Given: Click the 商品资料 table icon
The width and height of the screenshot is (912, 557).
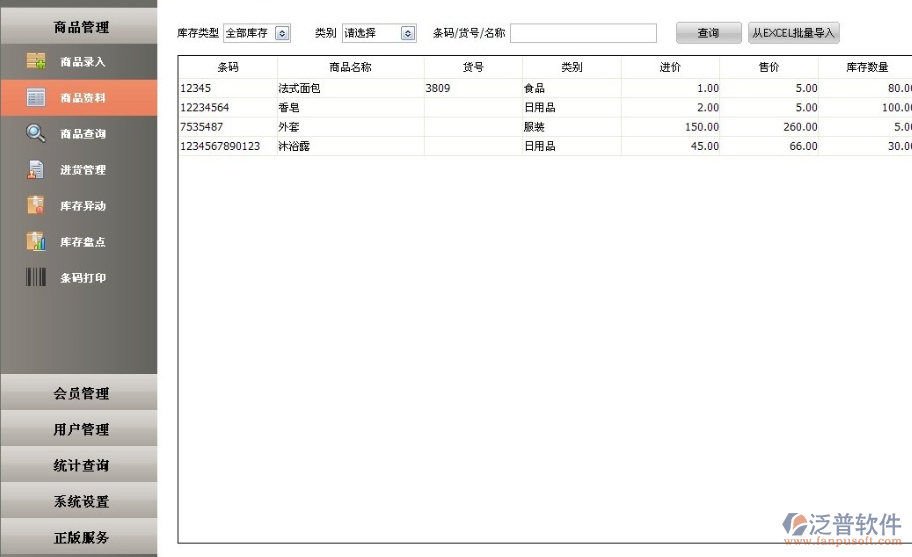Looking at the screenshot, I should click(35, 98).
